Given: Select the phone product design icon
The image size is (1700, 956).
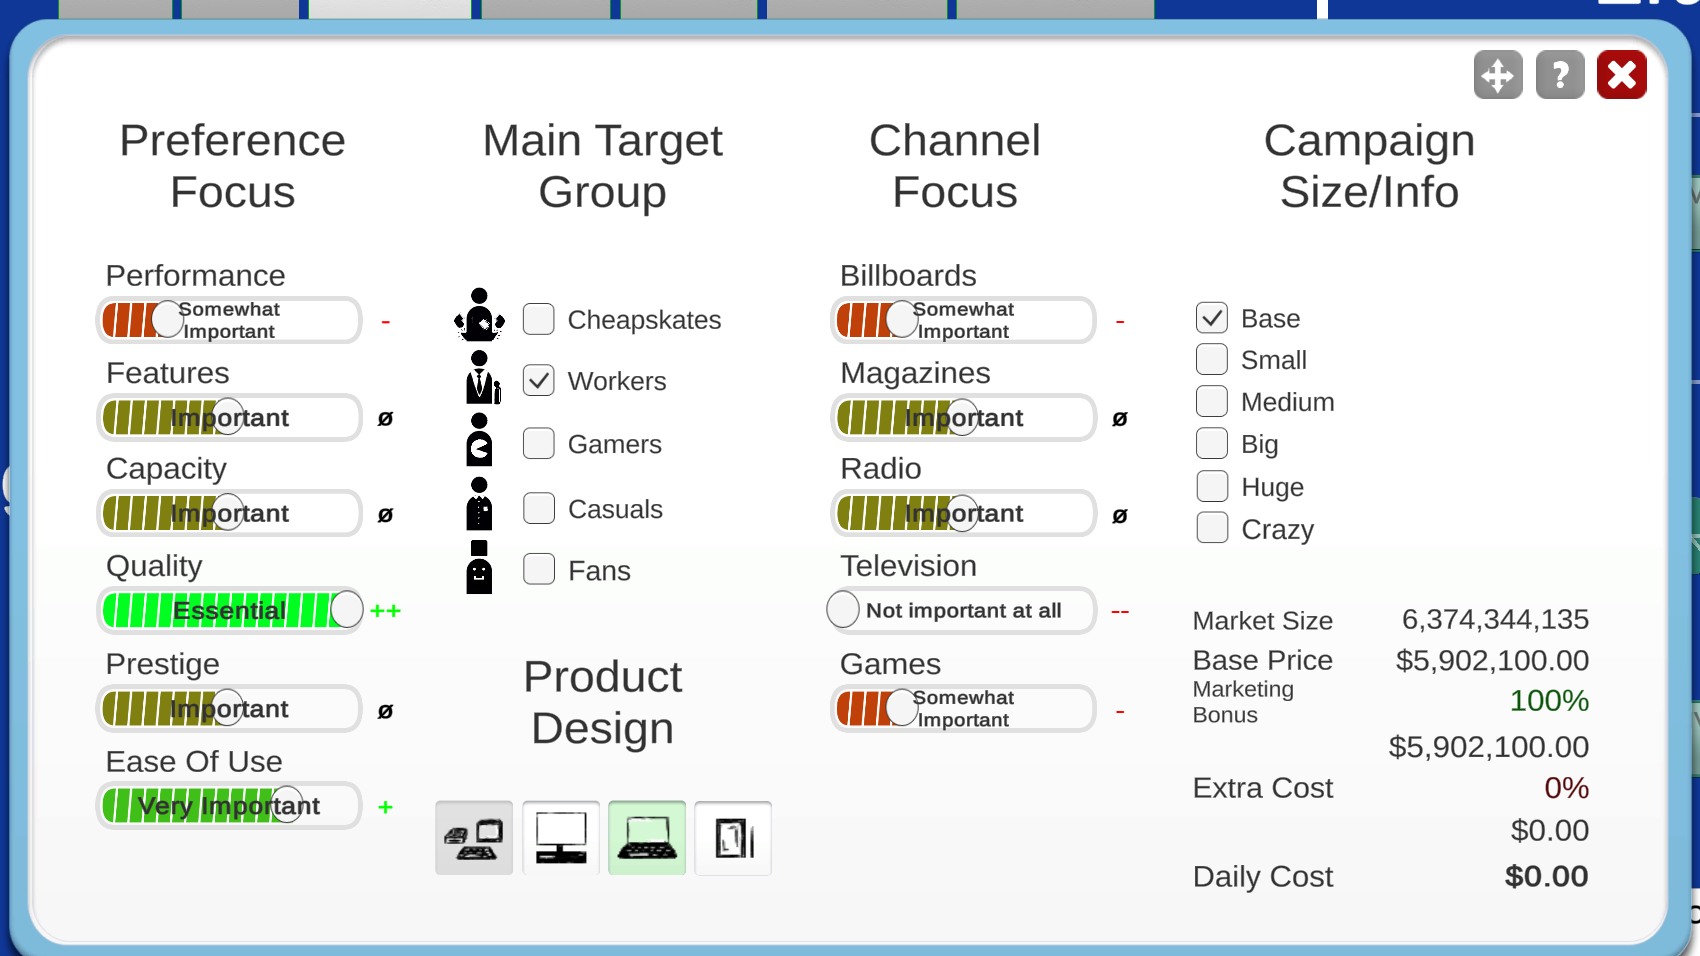Looking at the screenshot, I should [x=733, y=838].
